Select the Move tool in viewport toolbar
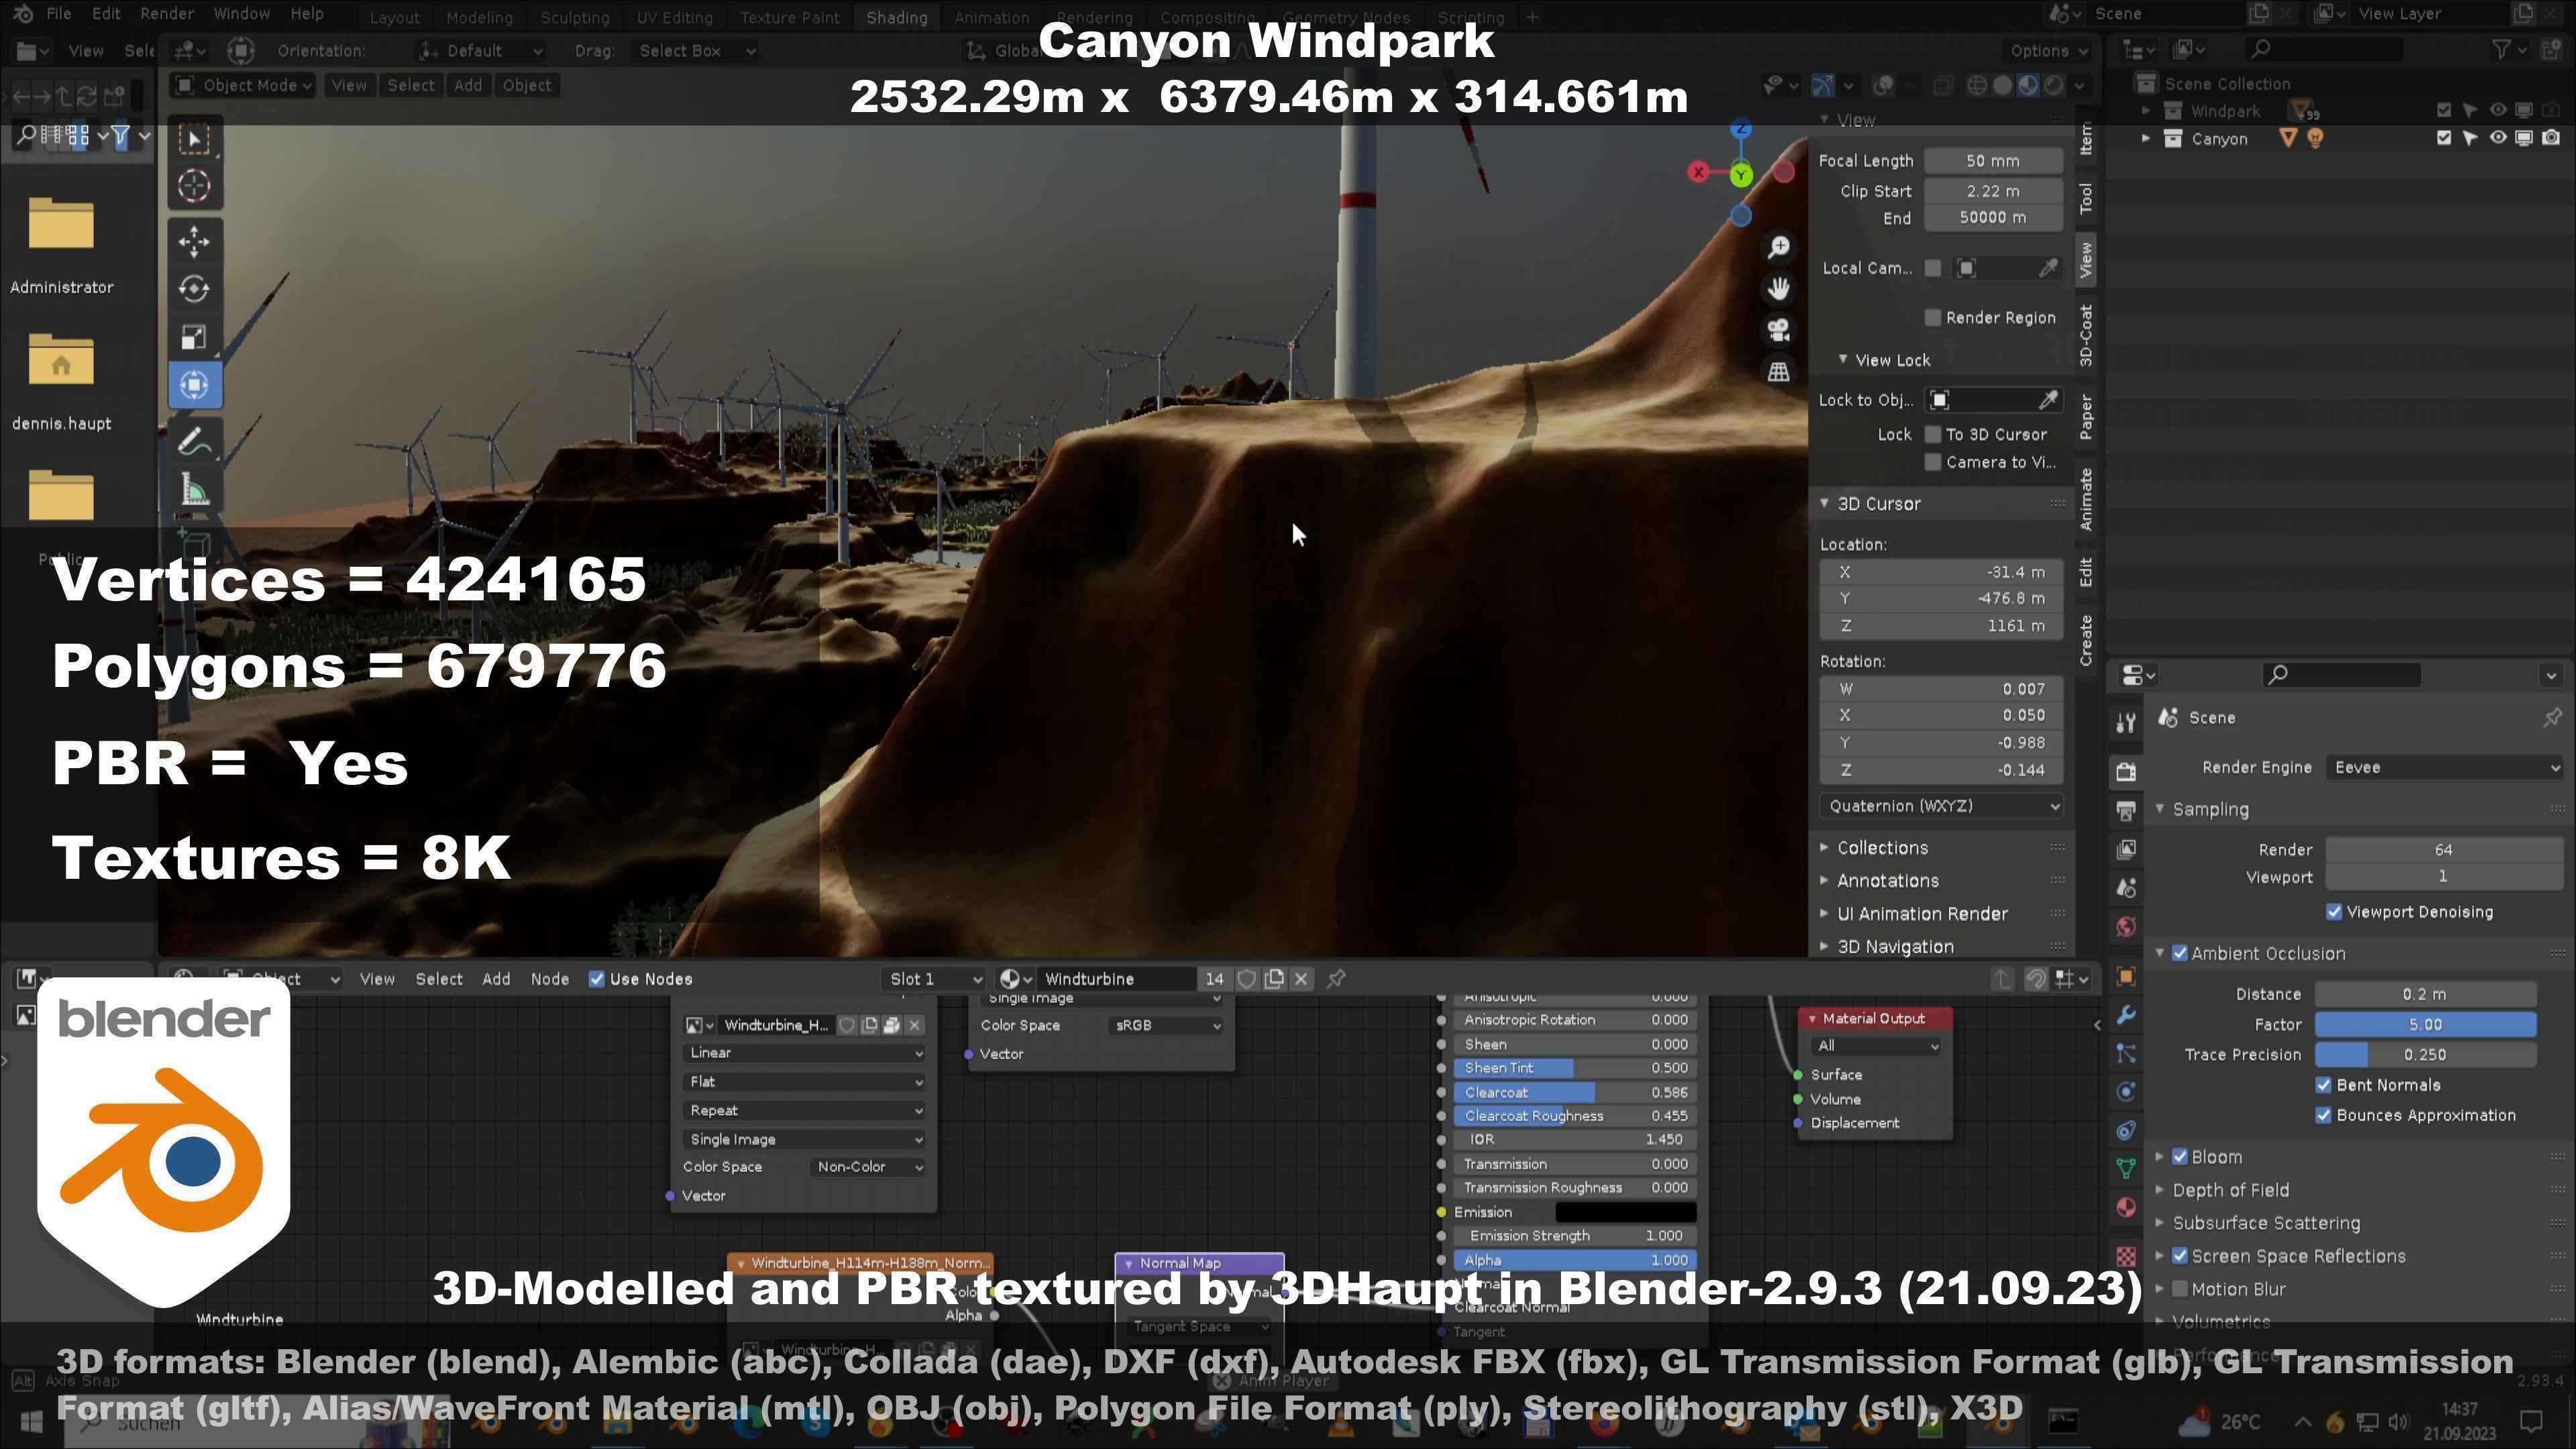Image resolution: width=2576 pixels, height=1449 pixels. (194, 241)
